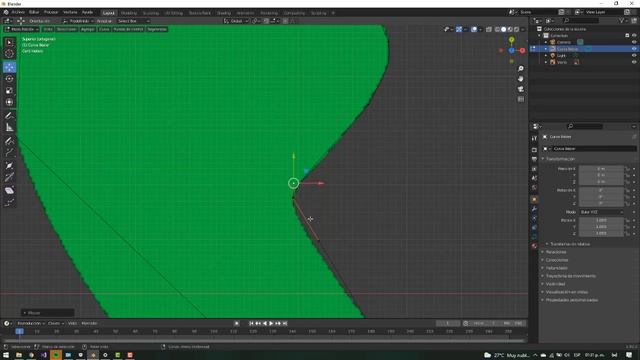Open the Archivo menu
Screen dimensions: 640x360
(18, 13)
